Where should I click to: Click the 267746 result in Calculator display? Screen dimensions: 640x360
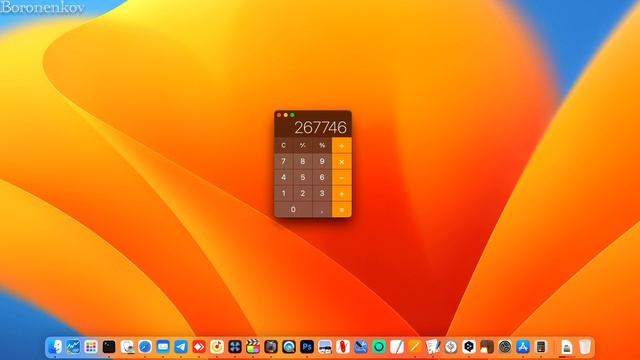[x=320, y=128]
